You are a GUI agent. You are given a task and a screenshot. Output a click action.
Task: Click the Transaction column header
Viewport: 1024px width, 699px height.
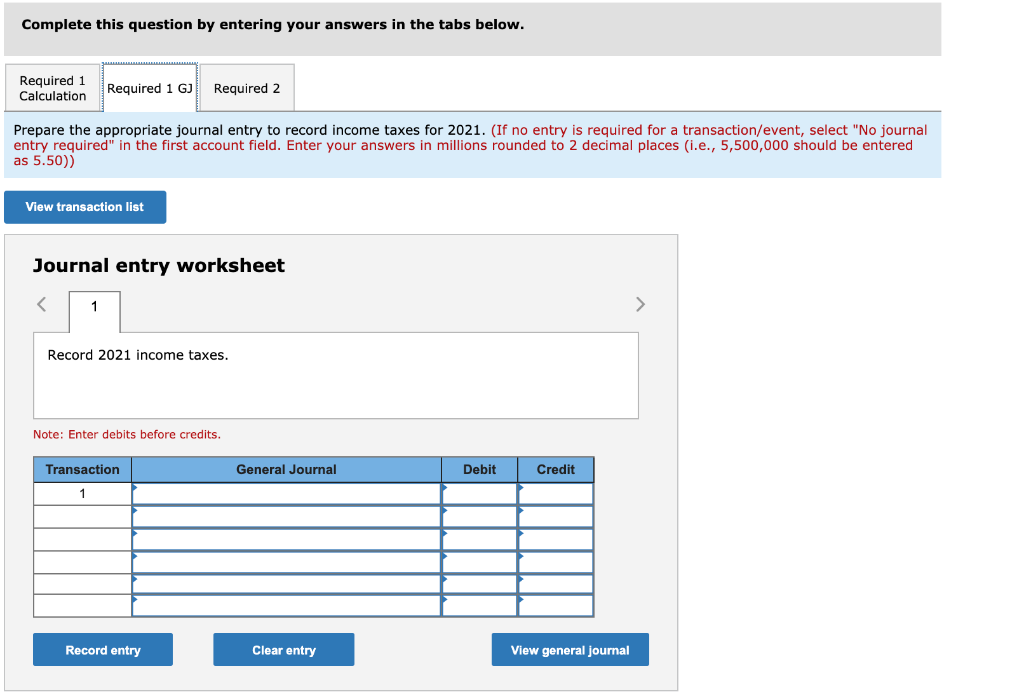point(82,470)
